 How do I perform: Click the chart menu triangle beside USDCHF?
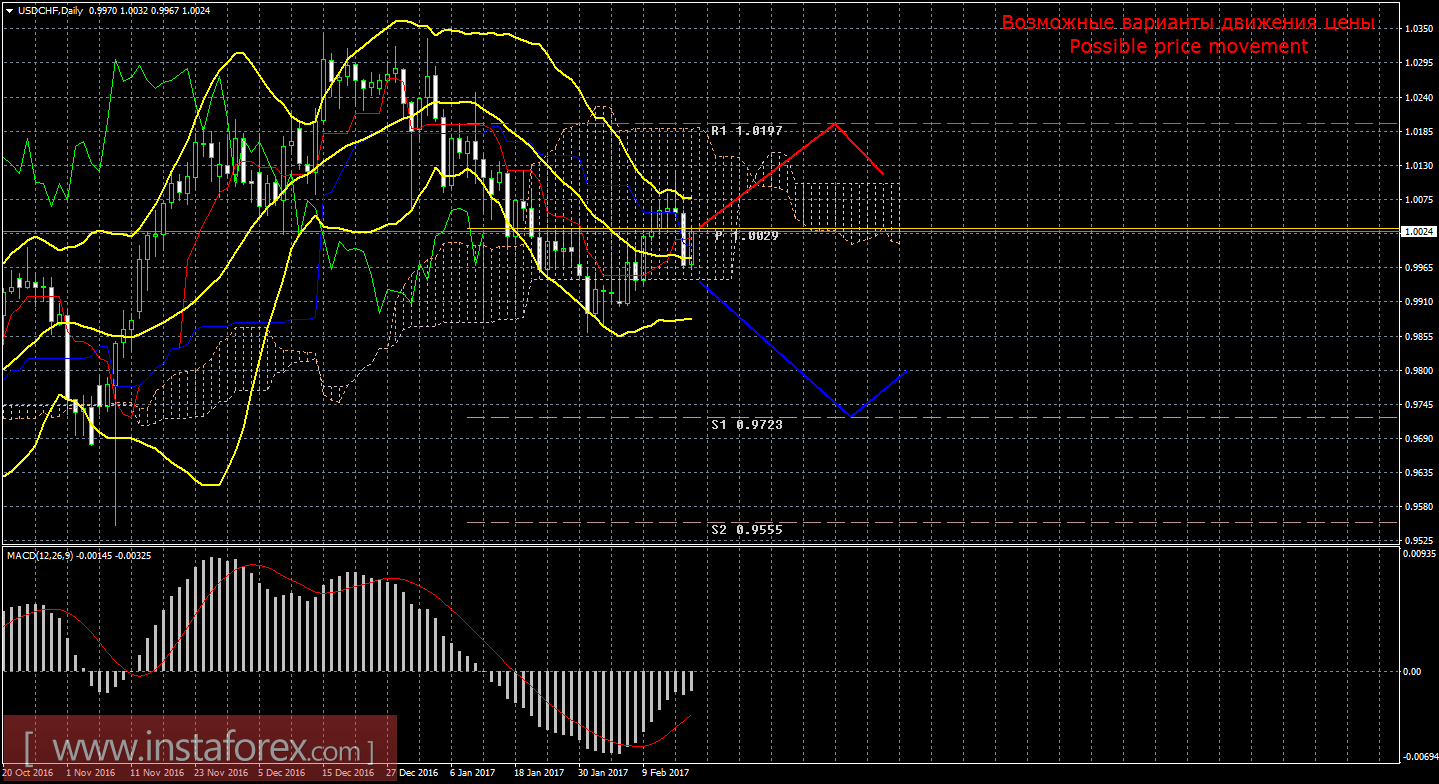click(9, 10)
